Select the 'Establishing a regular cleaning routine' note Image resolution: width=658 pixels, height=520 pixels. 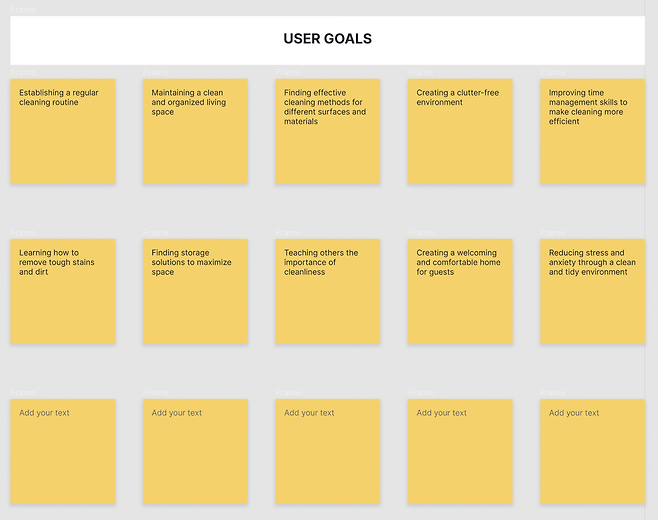[x=63, y=131]
